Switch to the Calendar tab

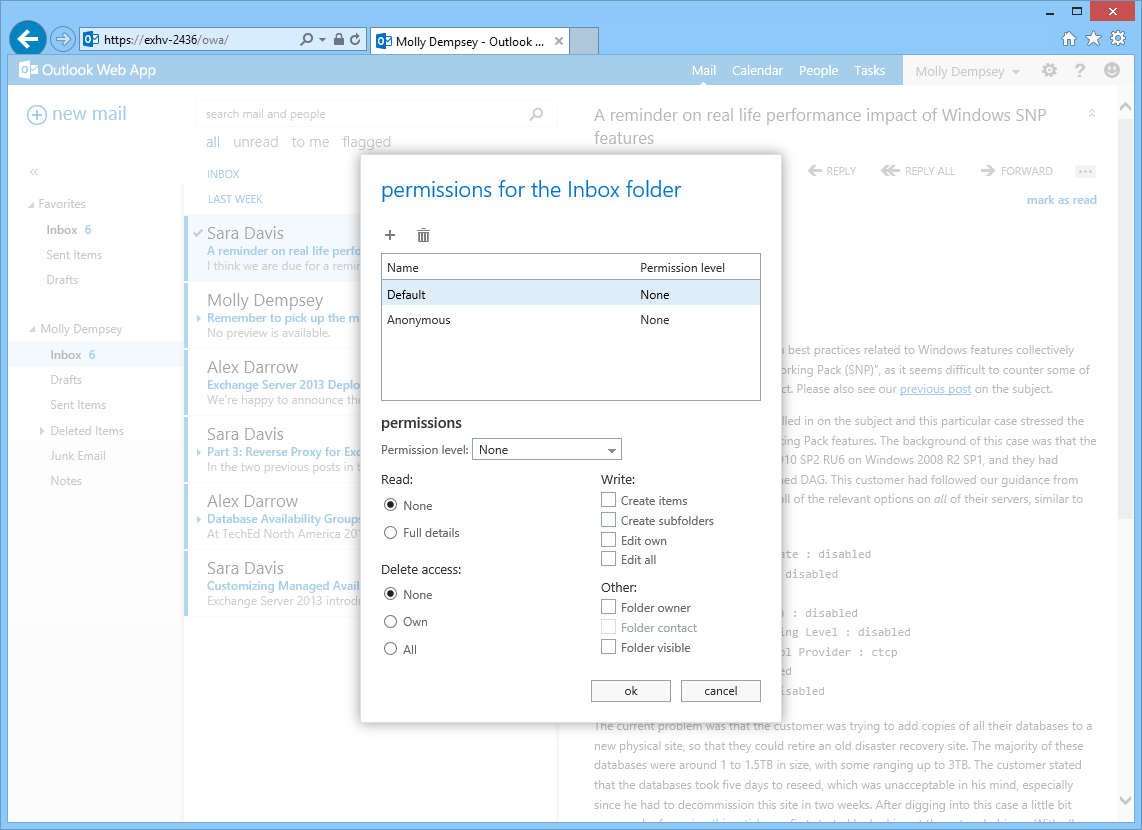click(757, 70)
